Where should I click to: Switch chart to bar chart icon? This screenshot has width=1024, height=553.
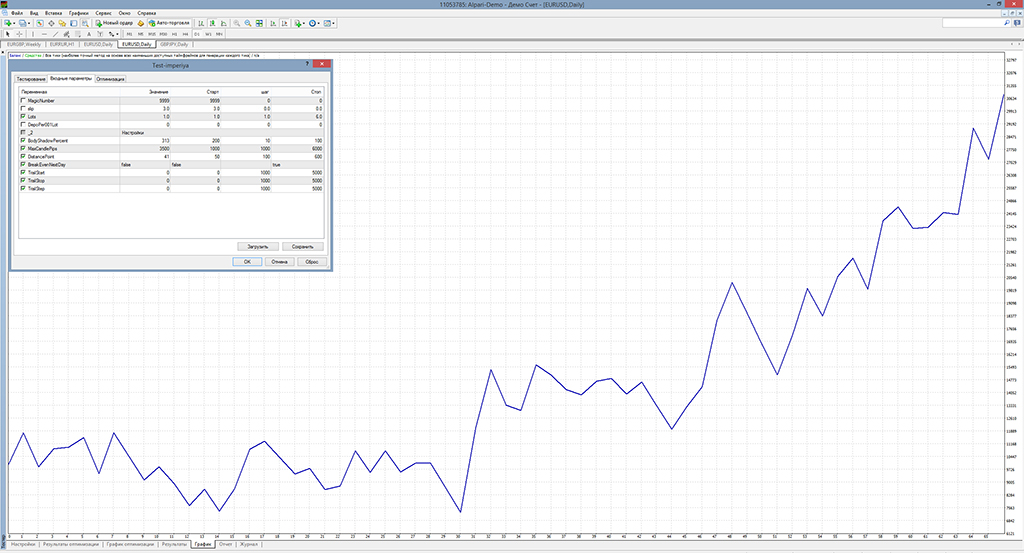(201, 23)
